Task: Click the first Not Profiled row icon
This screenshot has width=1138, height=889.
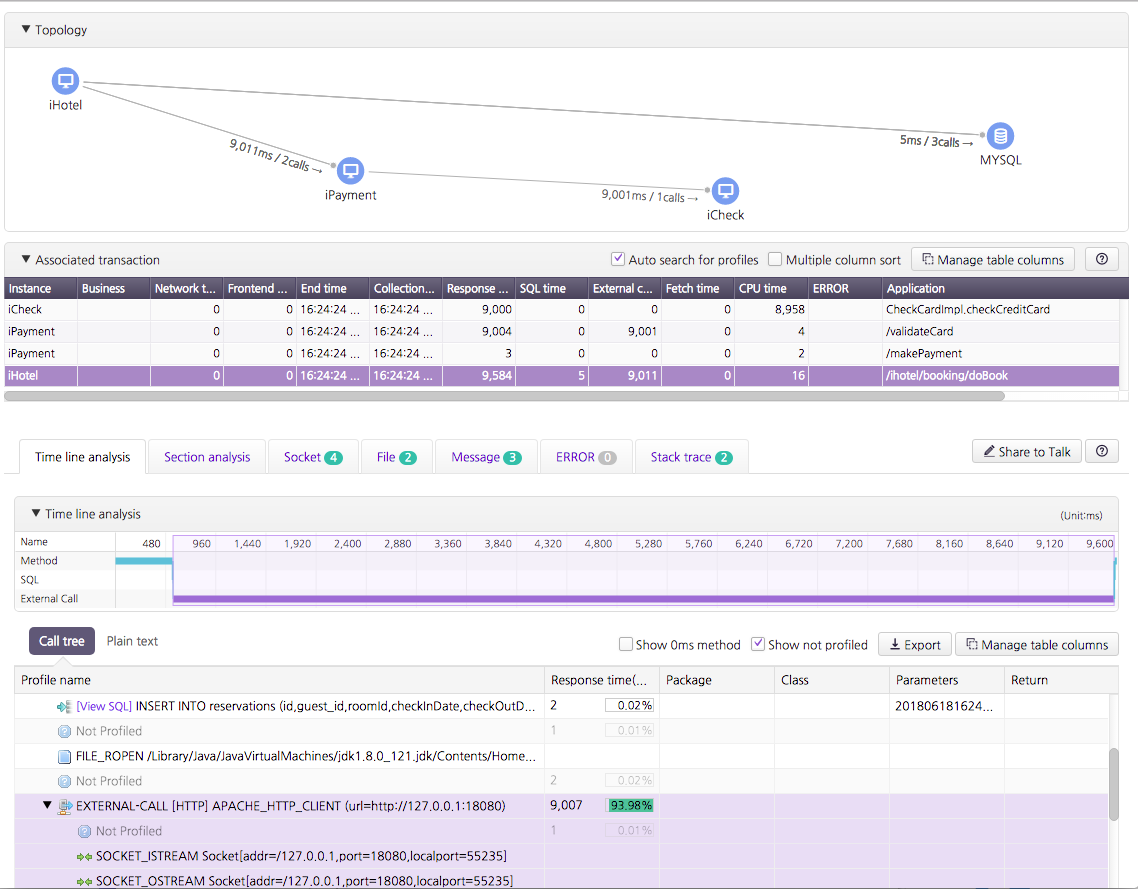Action: (64, 732)
